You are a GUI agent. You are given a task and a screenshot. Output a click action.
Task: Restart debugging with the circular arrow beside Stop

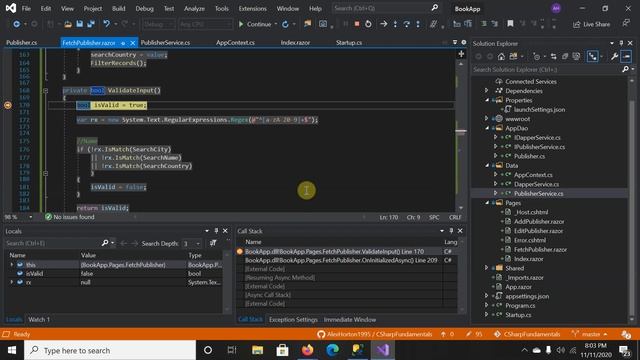[x=368, y=24]
